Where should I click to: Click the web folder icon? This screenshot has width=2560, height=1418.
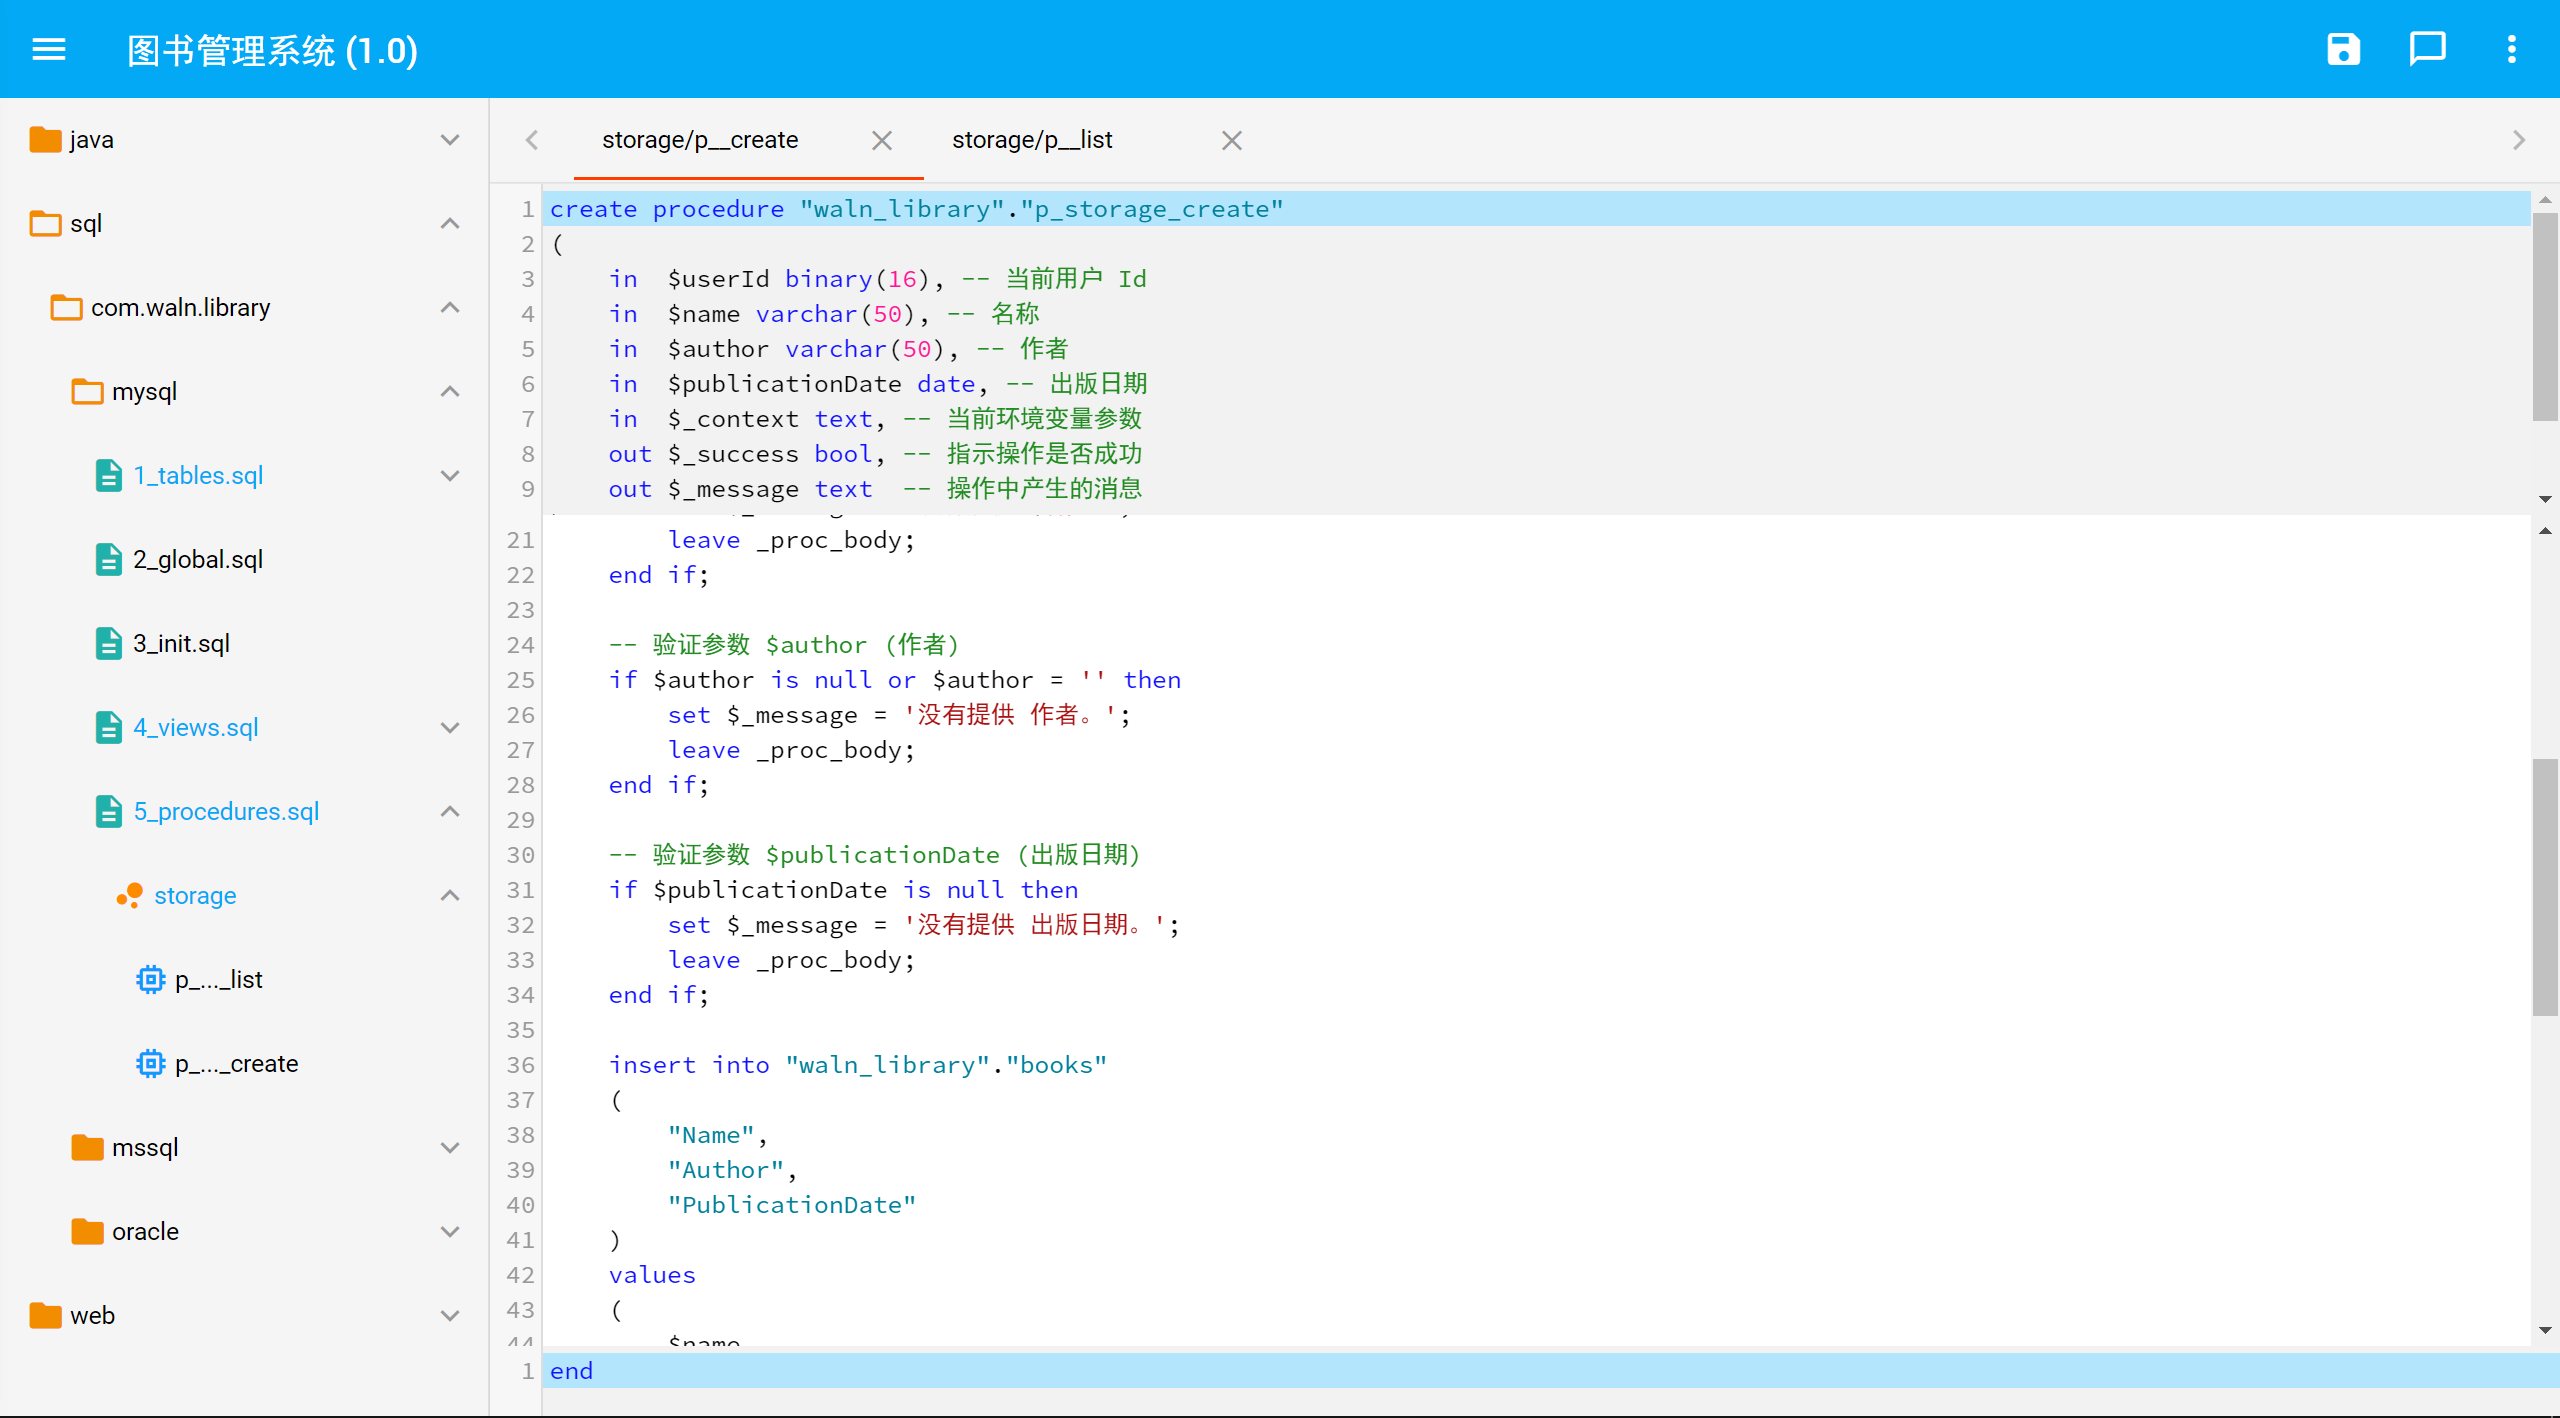tap(45, 1316)
